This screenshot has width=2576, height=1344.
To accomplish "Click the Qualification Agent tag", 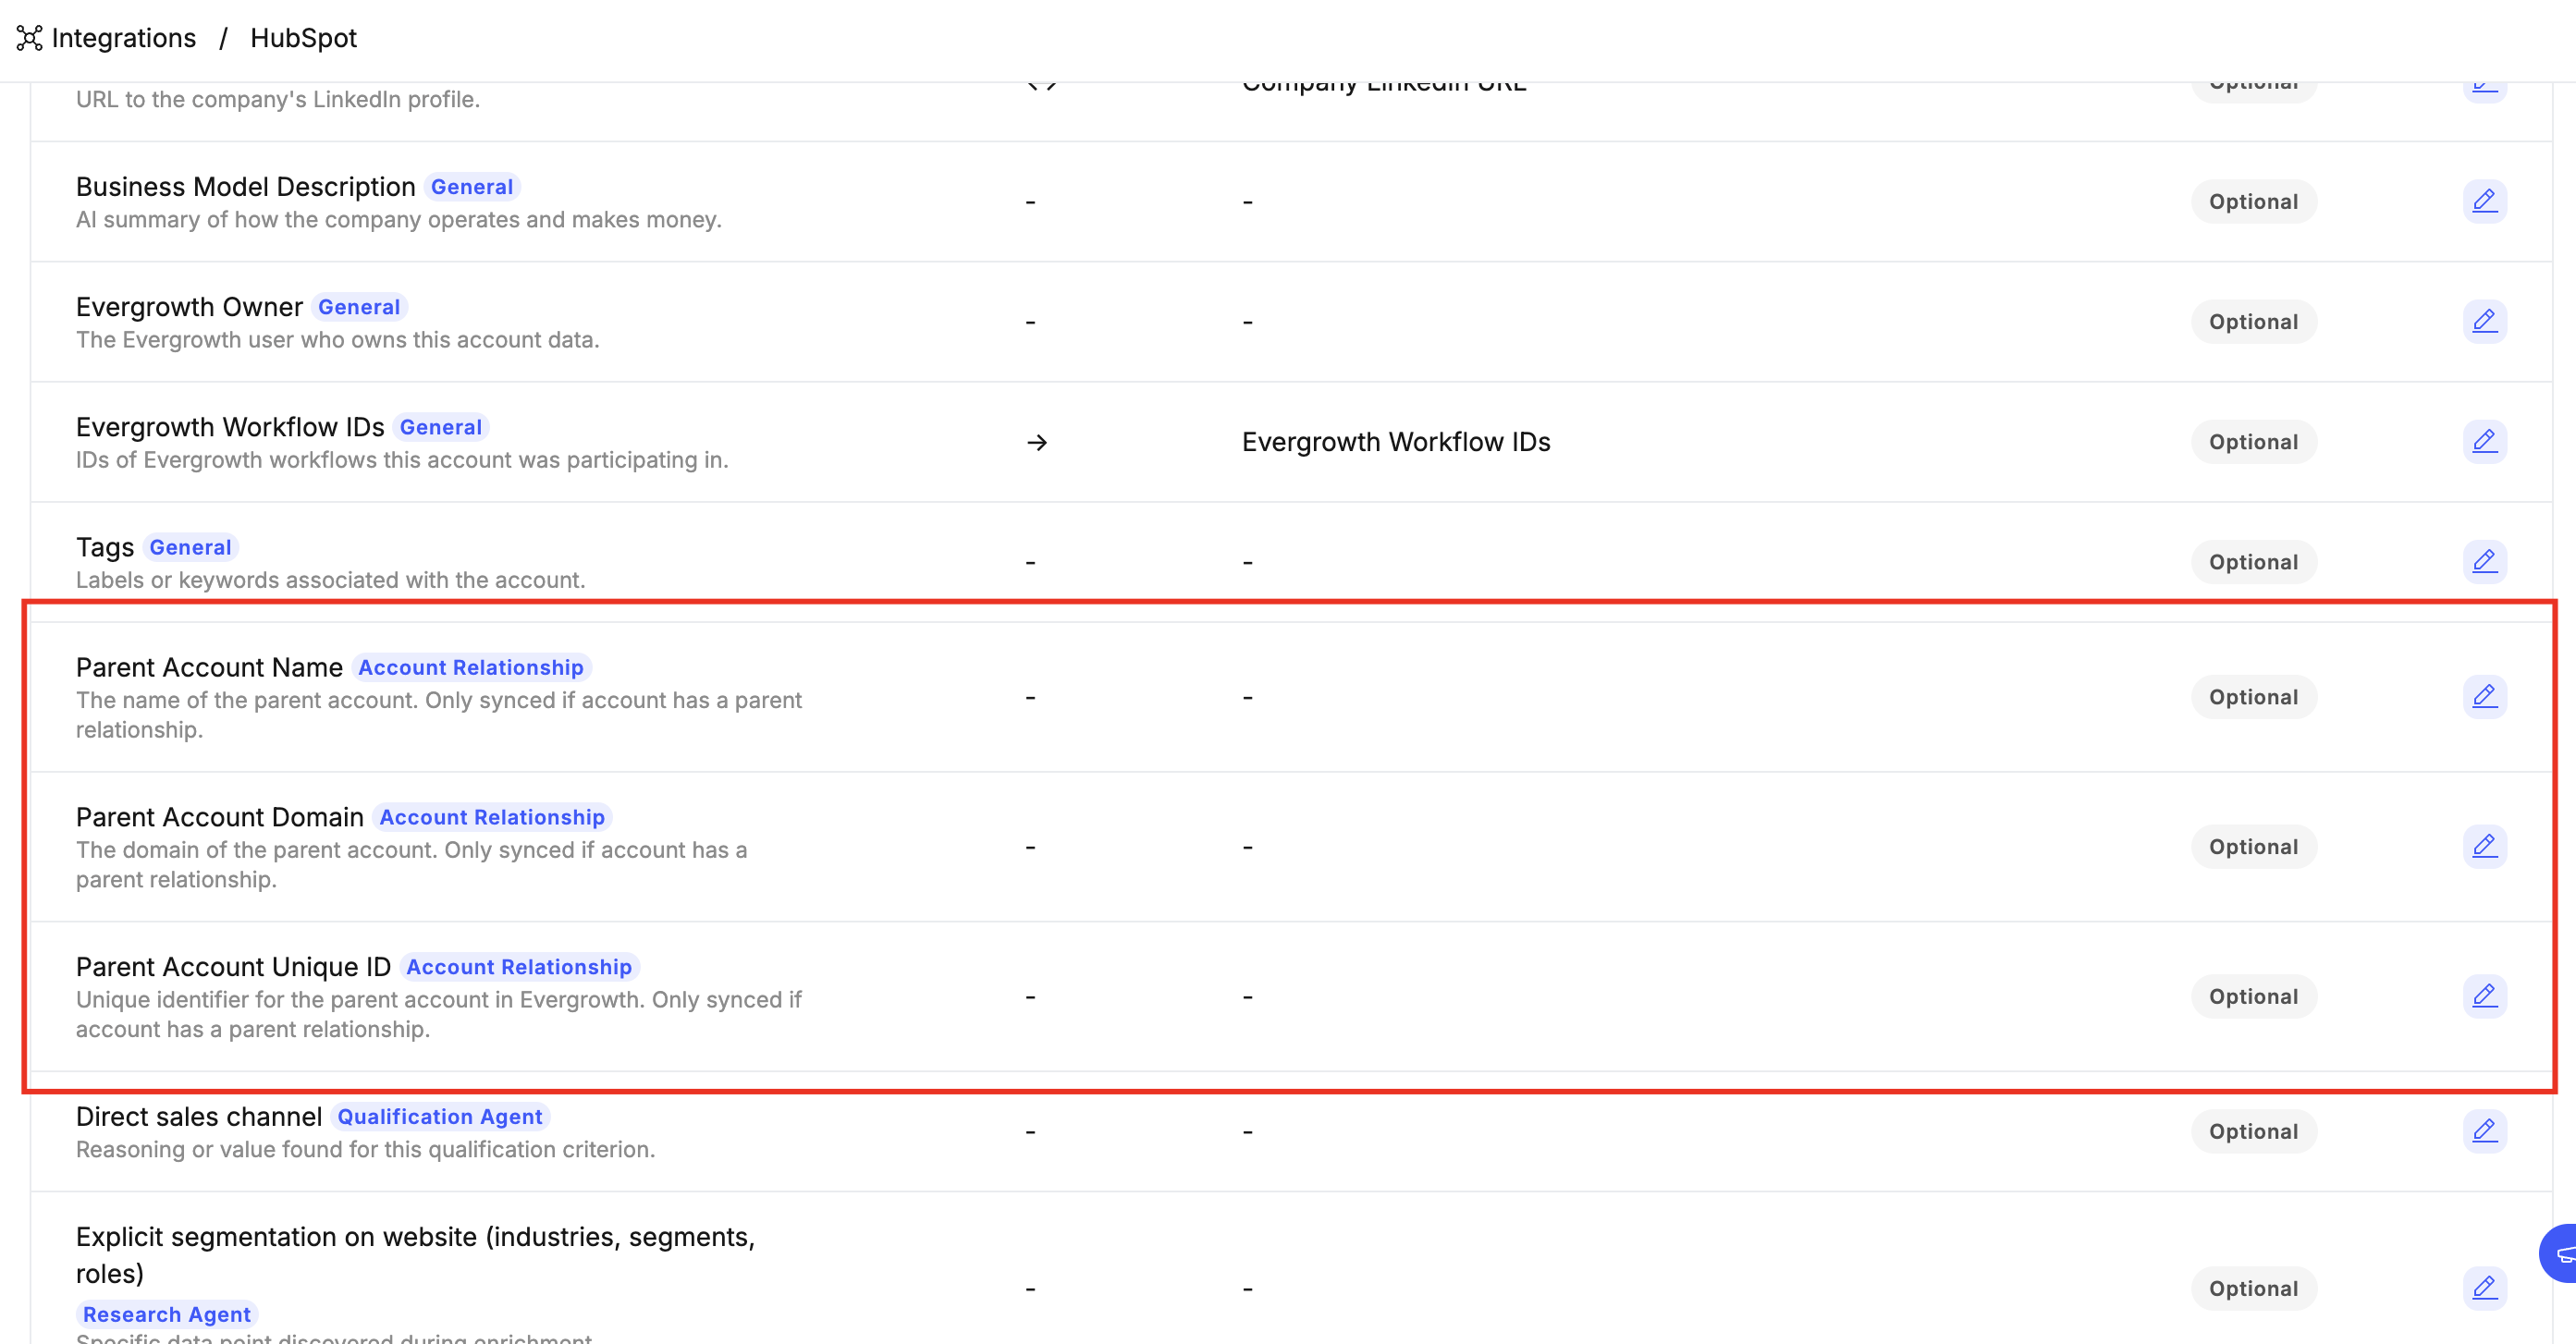I will pyautogui.click(x=439, y=1117).
